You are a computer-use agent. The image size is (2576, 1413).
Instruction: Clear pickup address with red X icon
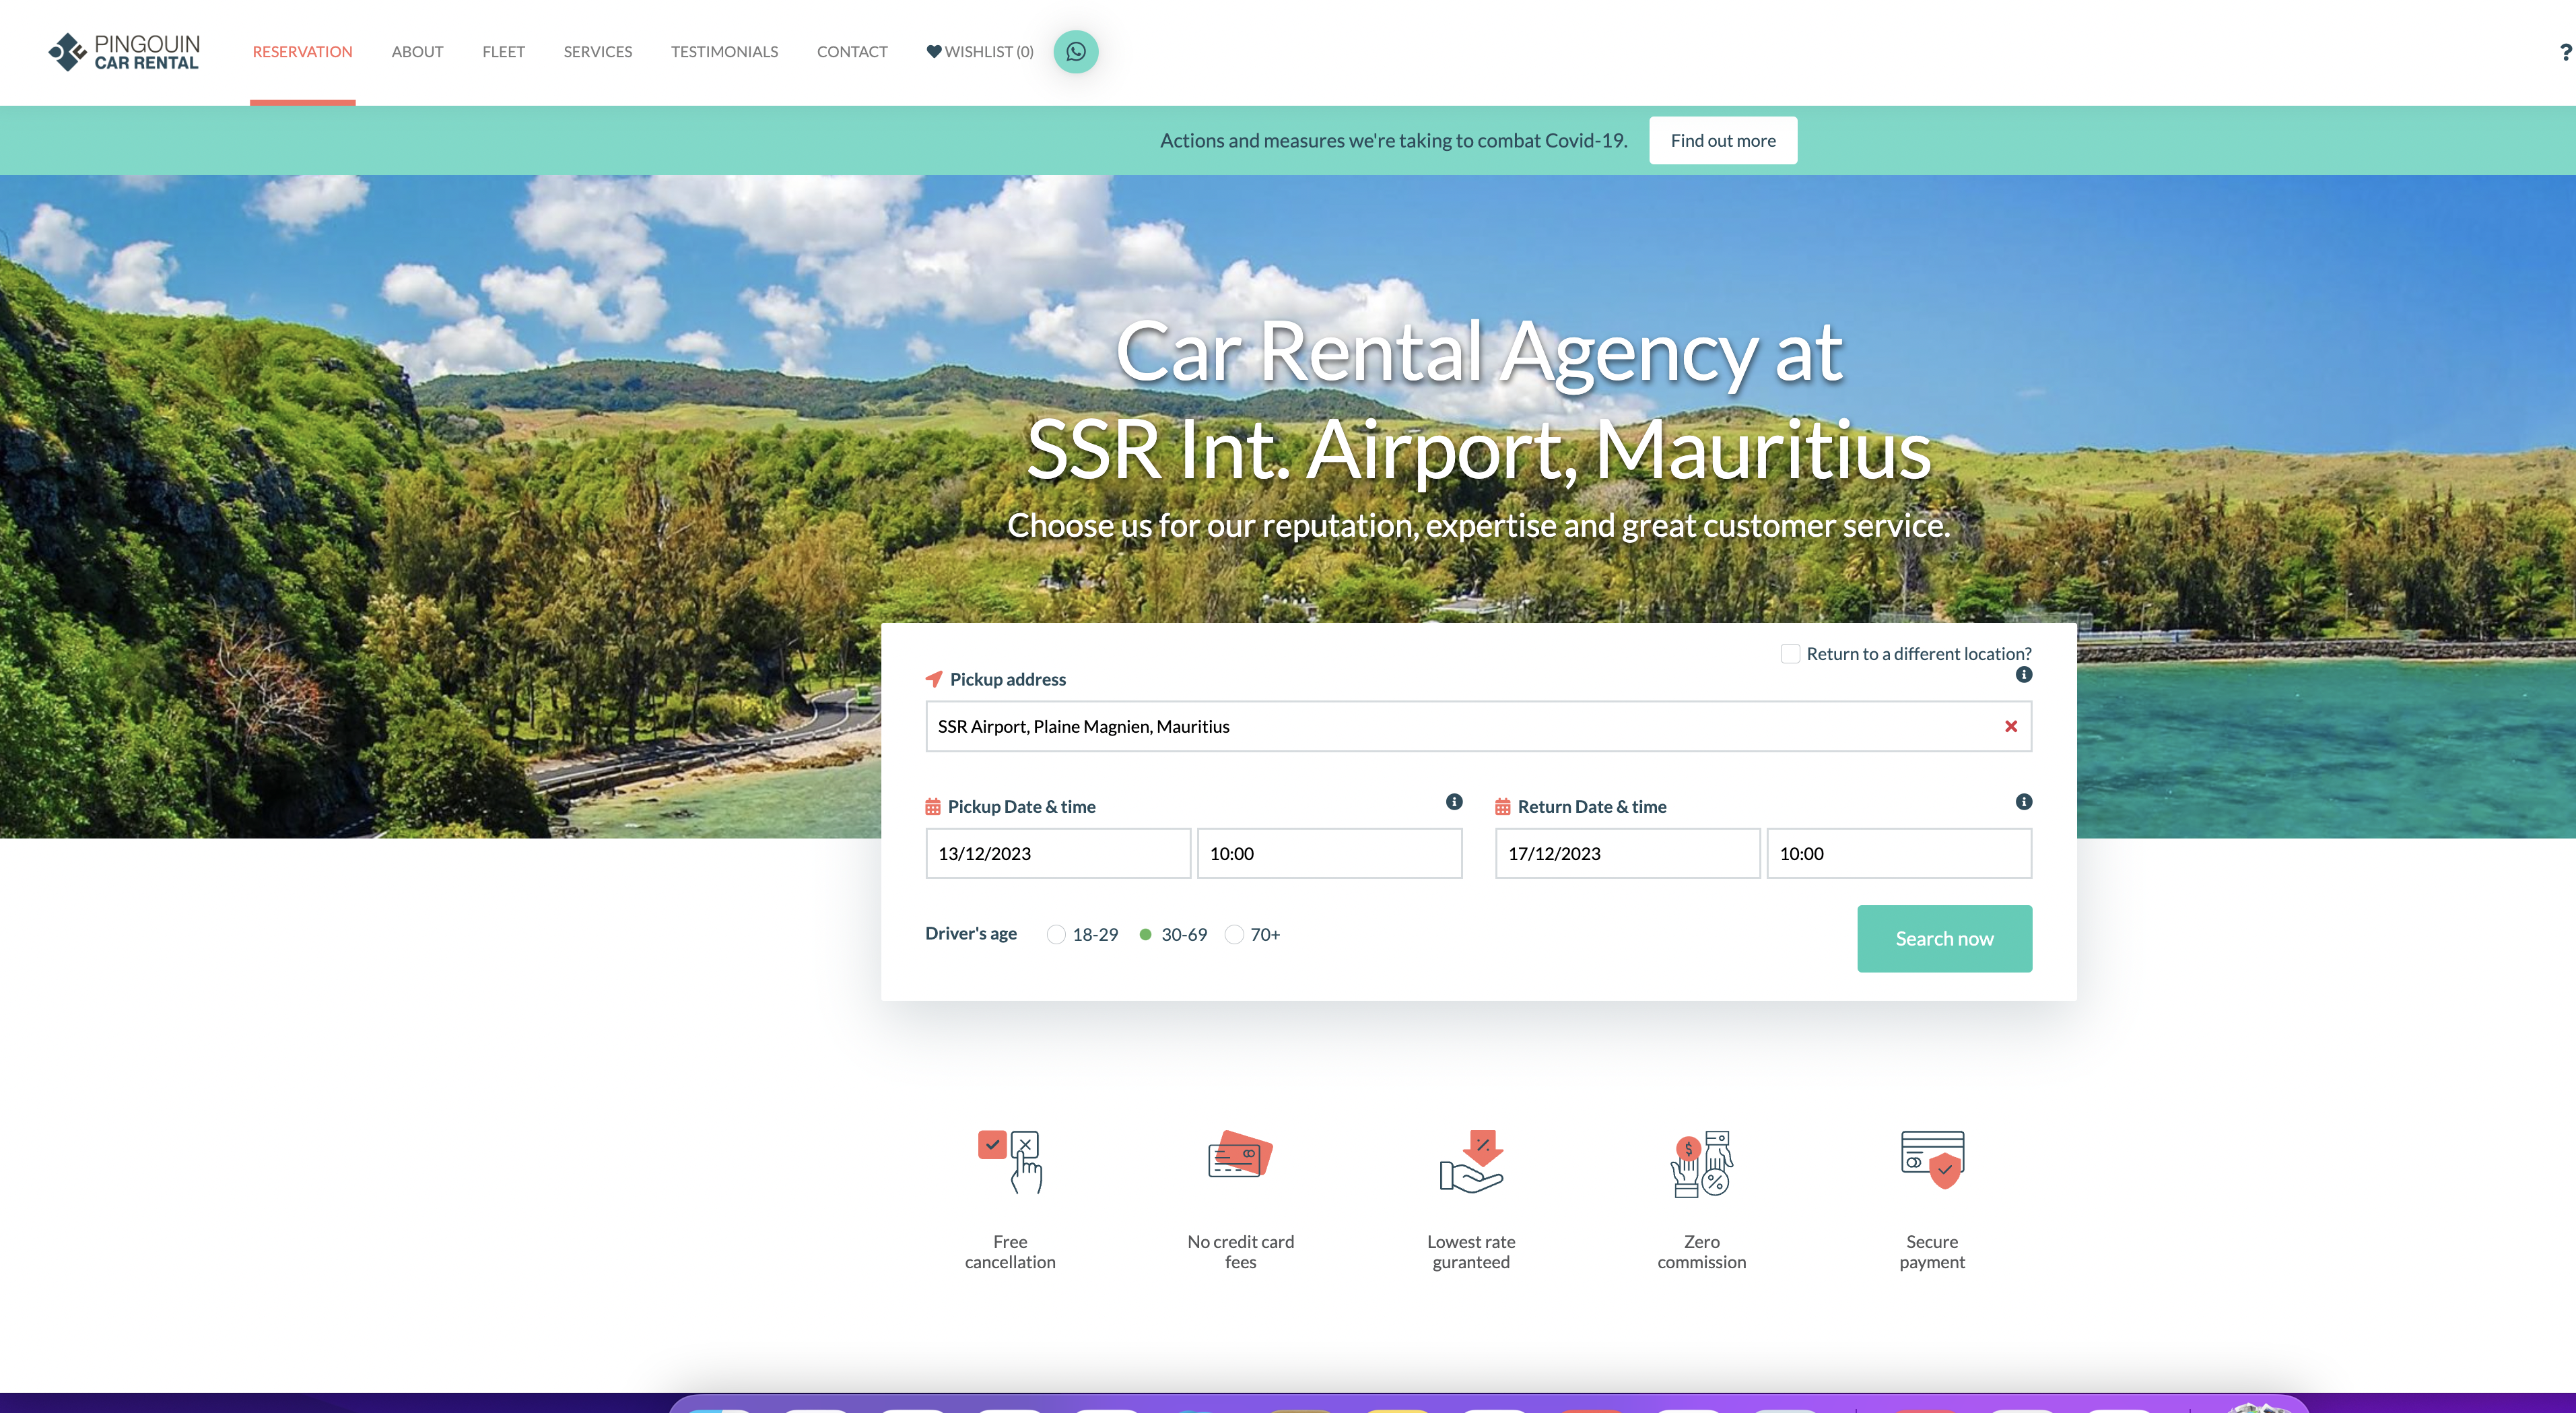(x=2010, y=726)
